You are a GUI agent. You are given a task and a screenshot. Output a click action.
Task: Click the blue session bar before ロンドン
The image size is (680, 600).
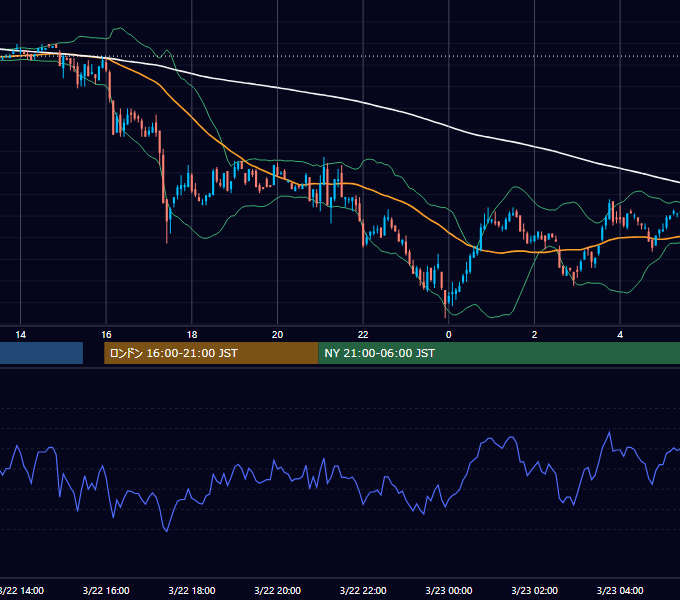pos(41,353)
